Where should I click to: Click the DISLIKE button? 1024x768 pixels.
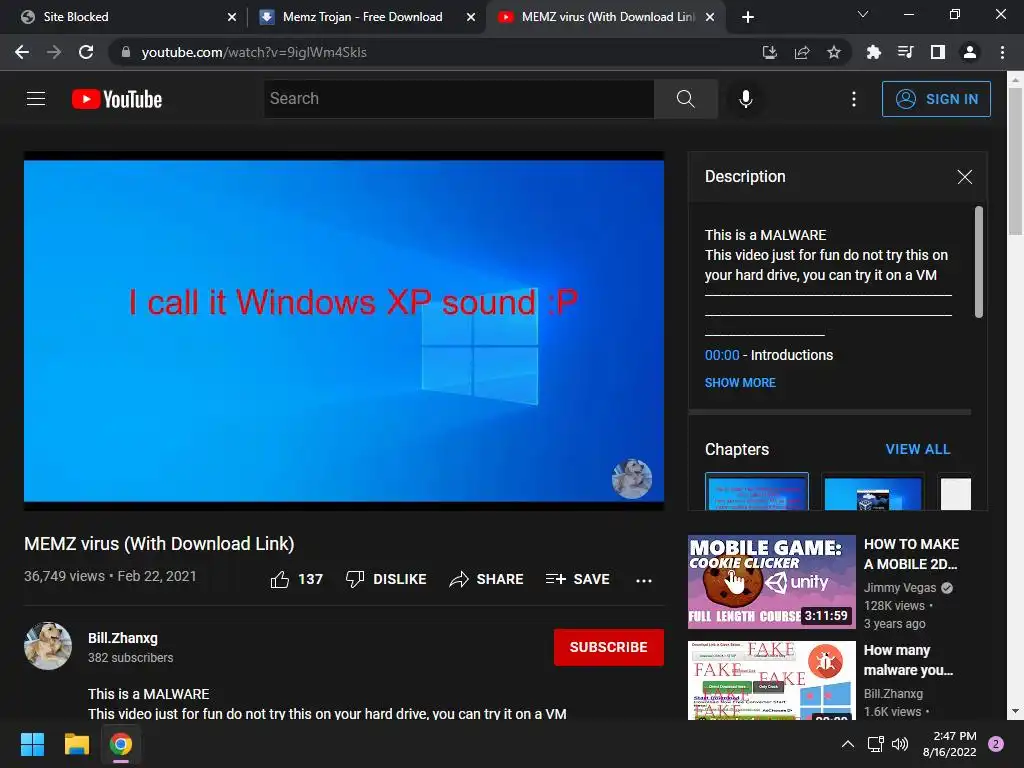pyautogui.click(x=386, y=579)
